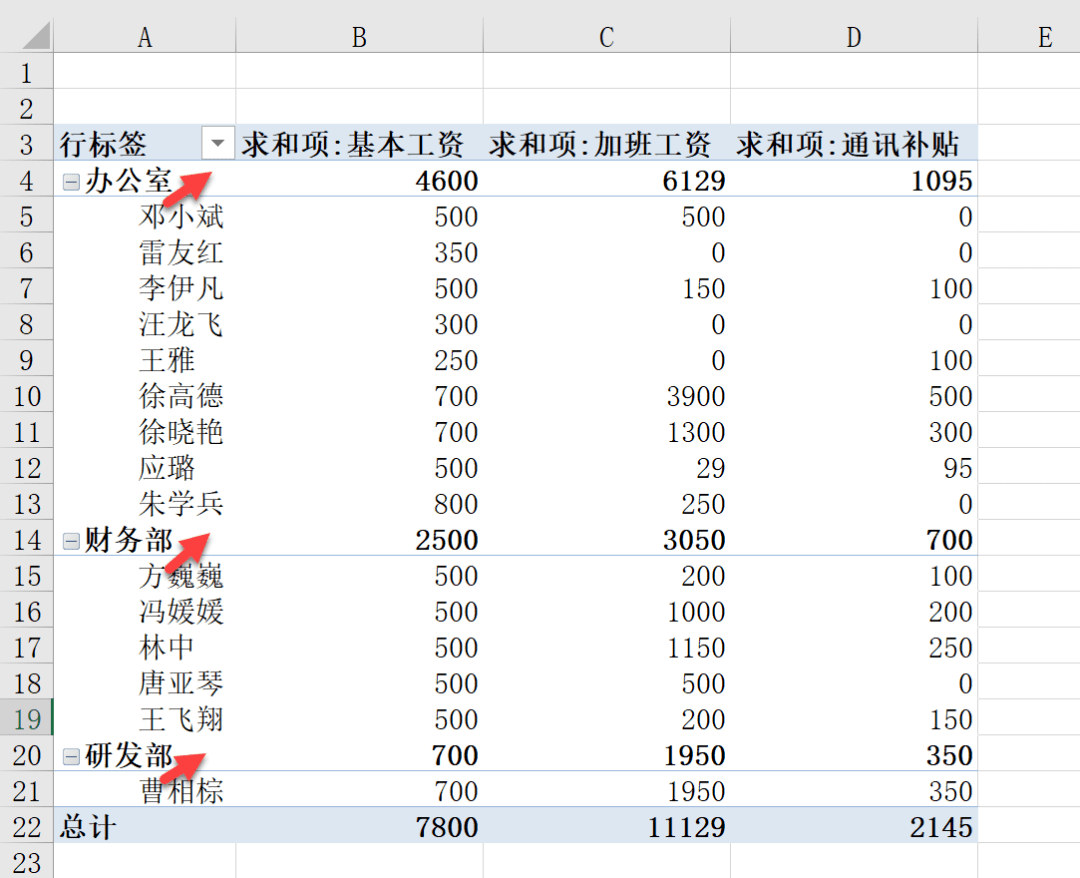The height and width of the screenshot is (878, 1080).
Task: Open the 行标签 filter dropdown
Action: [x=218, y=143]
